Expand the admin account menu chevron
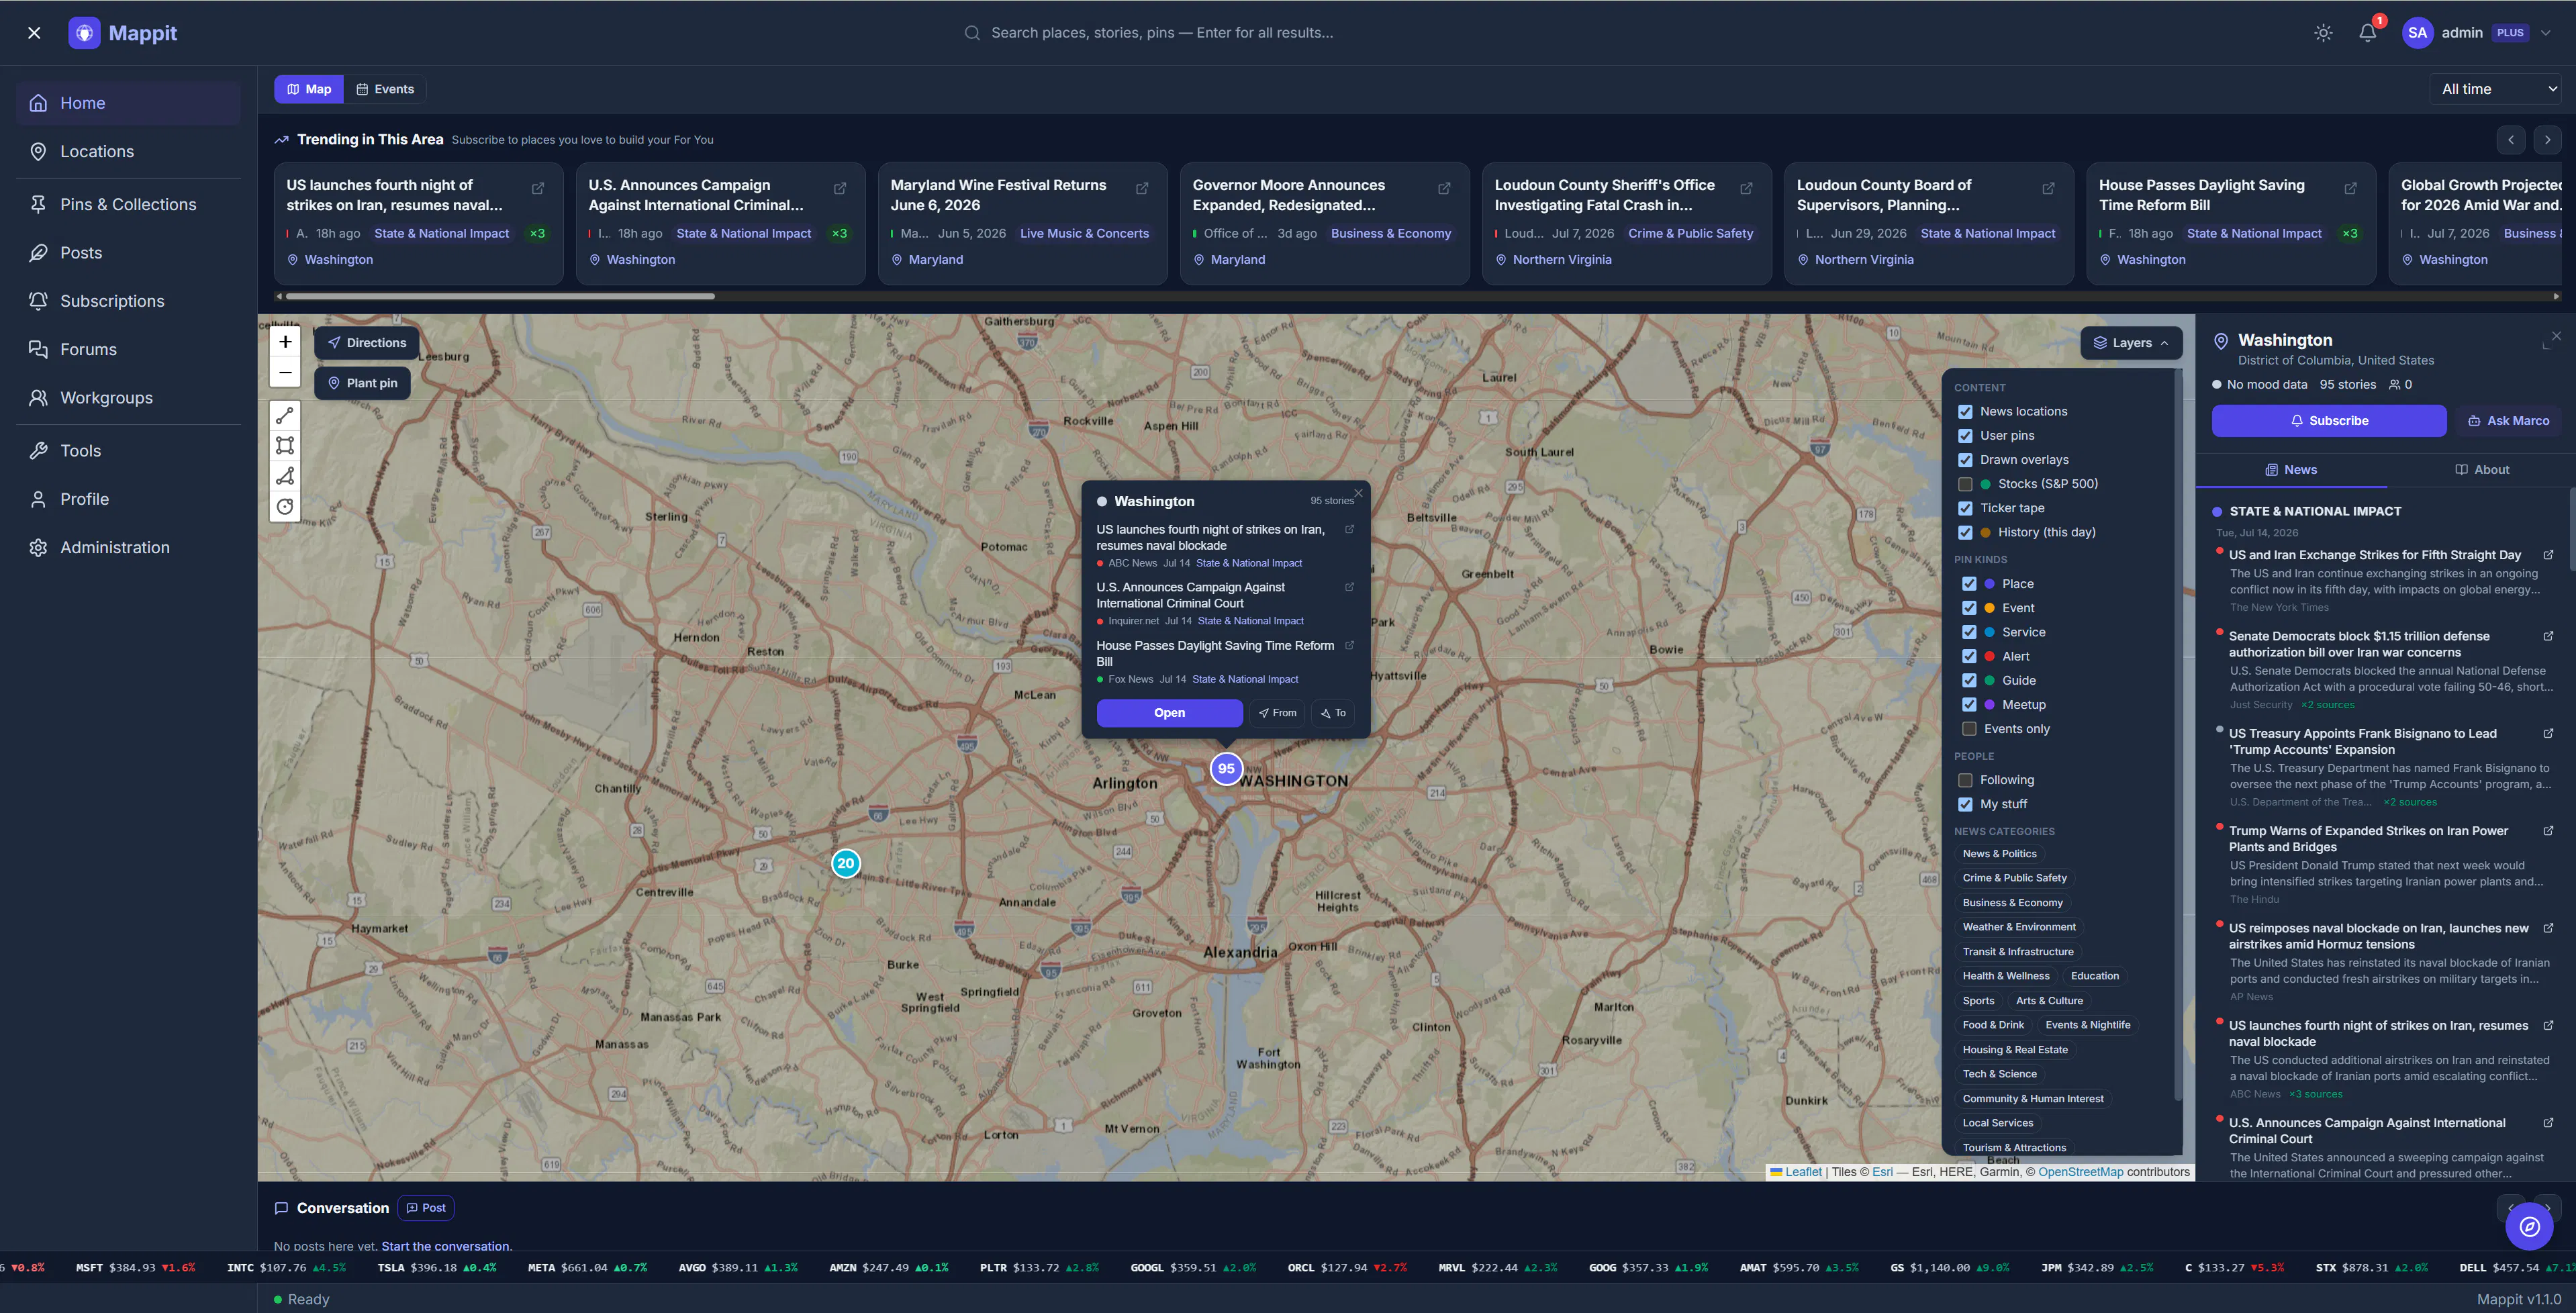2576x1313 pixels. (x=2545, y=33)
